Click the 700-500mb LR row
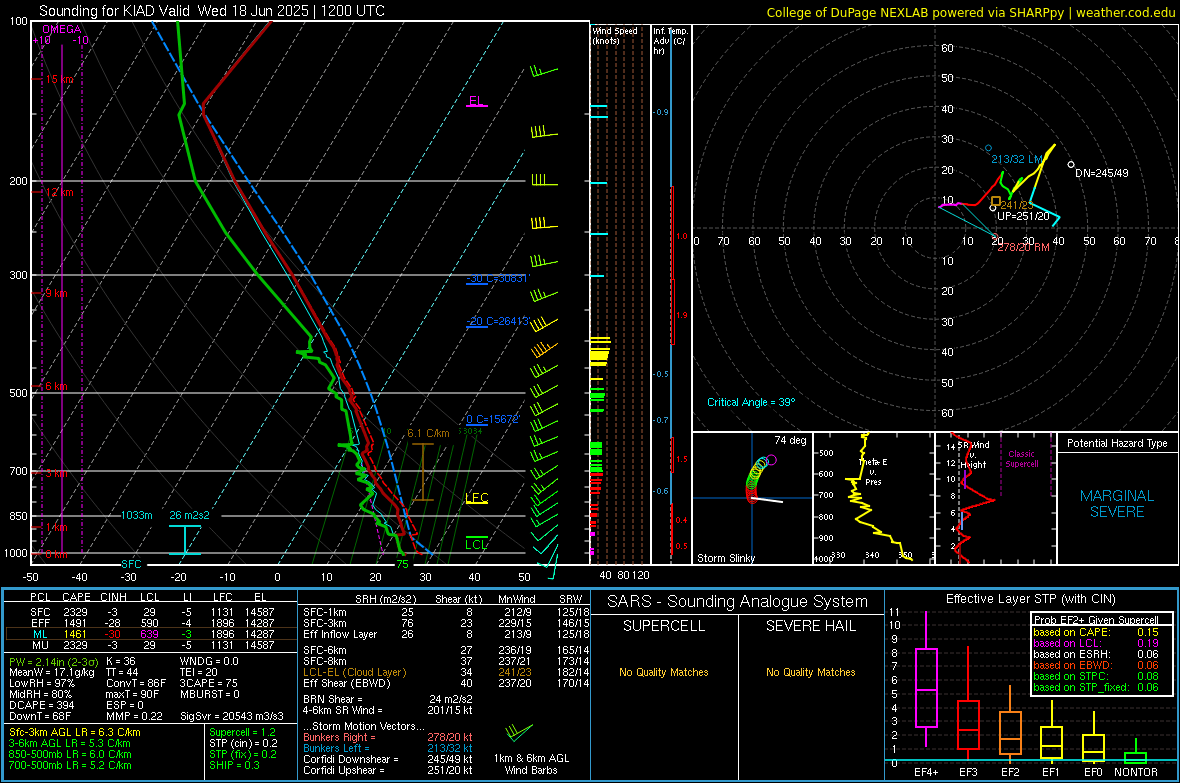The image size is (1180, 783). click(70, 765)
